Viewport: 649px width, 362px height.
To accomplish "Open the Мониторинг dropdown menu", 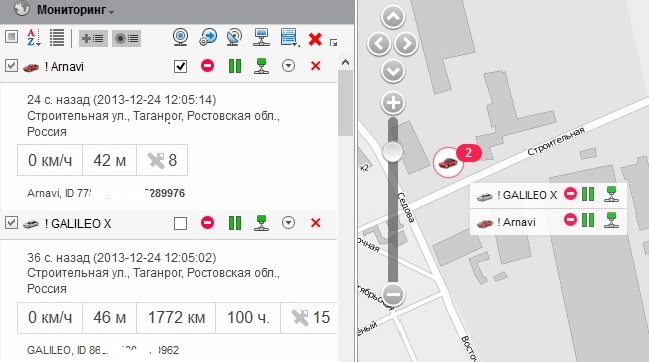I will pyautogui.click(x=75, y=10).
